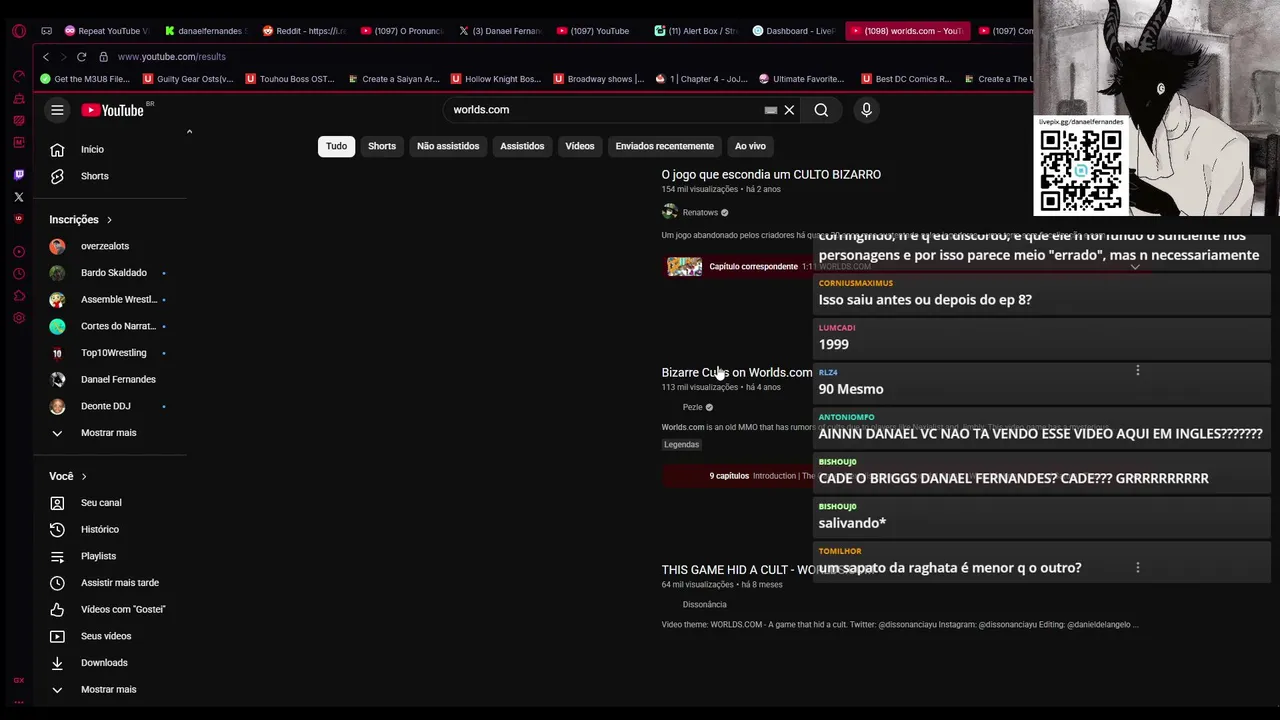The width and height of the screenshot is (1280, 720).
Task: Click the livepix QR code image
Action: tap(1081, 170)
